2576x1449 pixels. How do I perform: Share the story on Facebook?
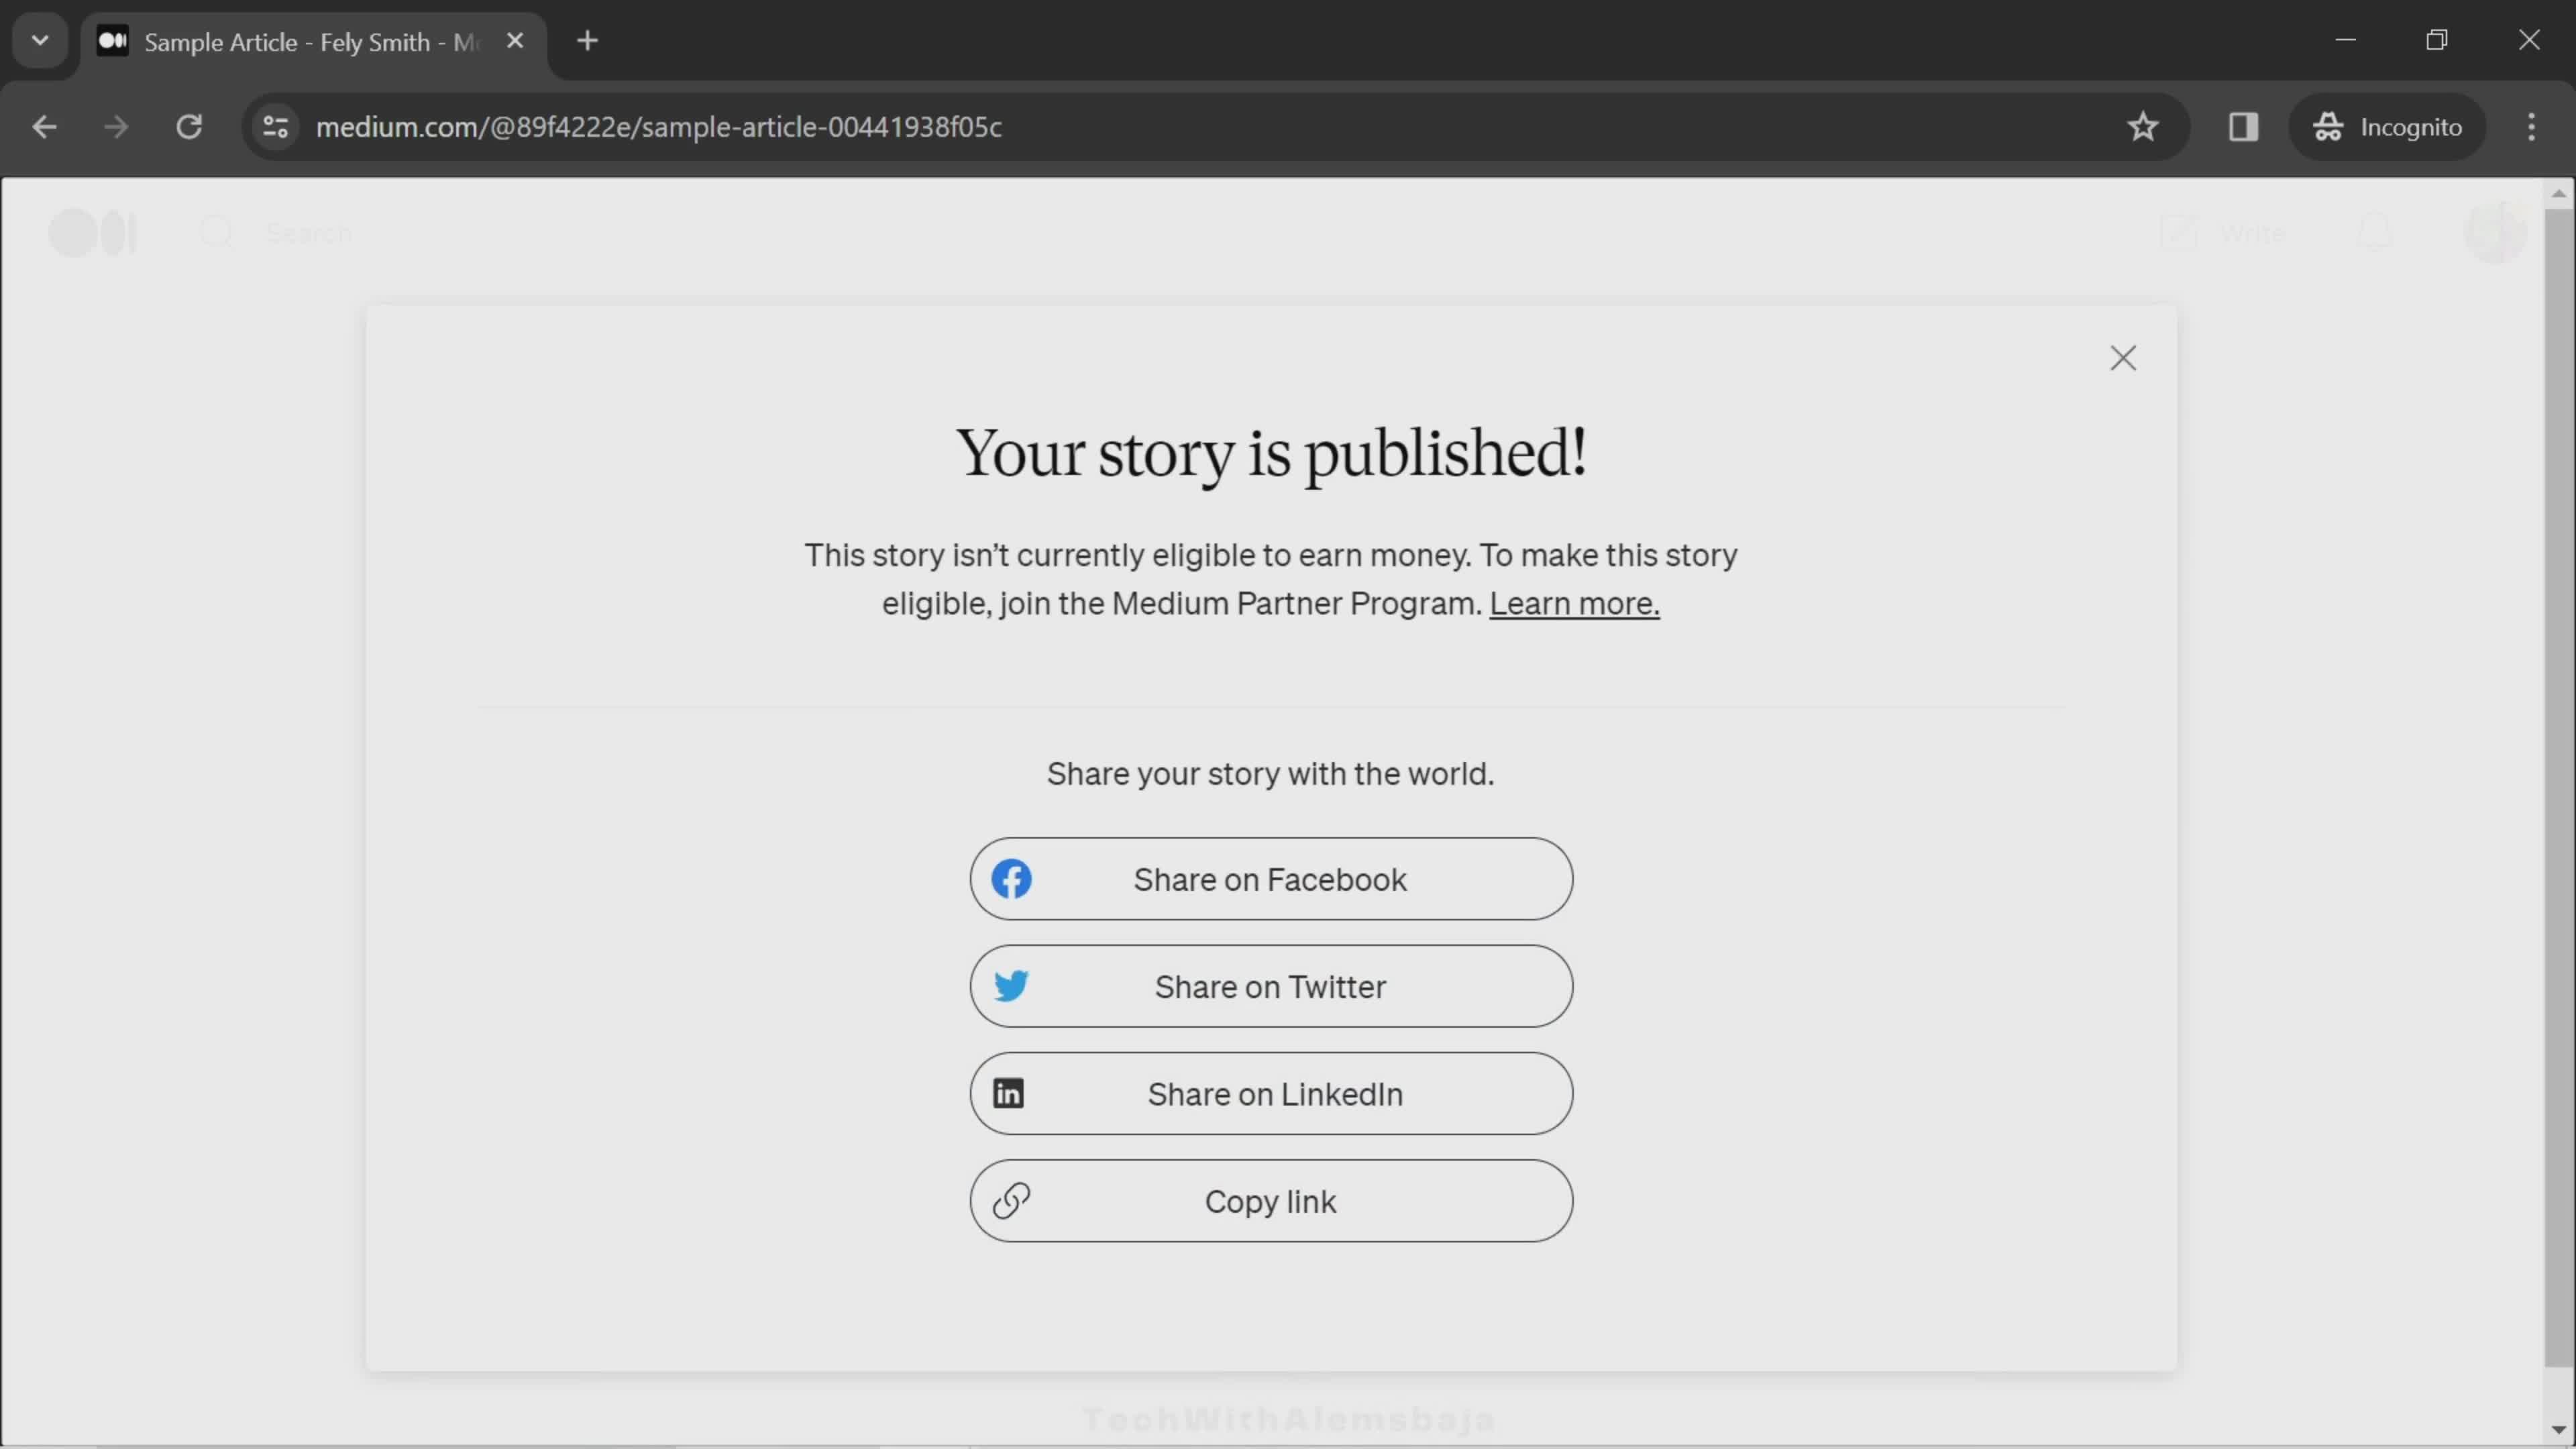tap(1271, 879)
